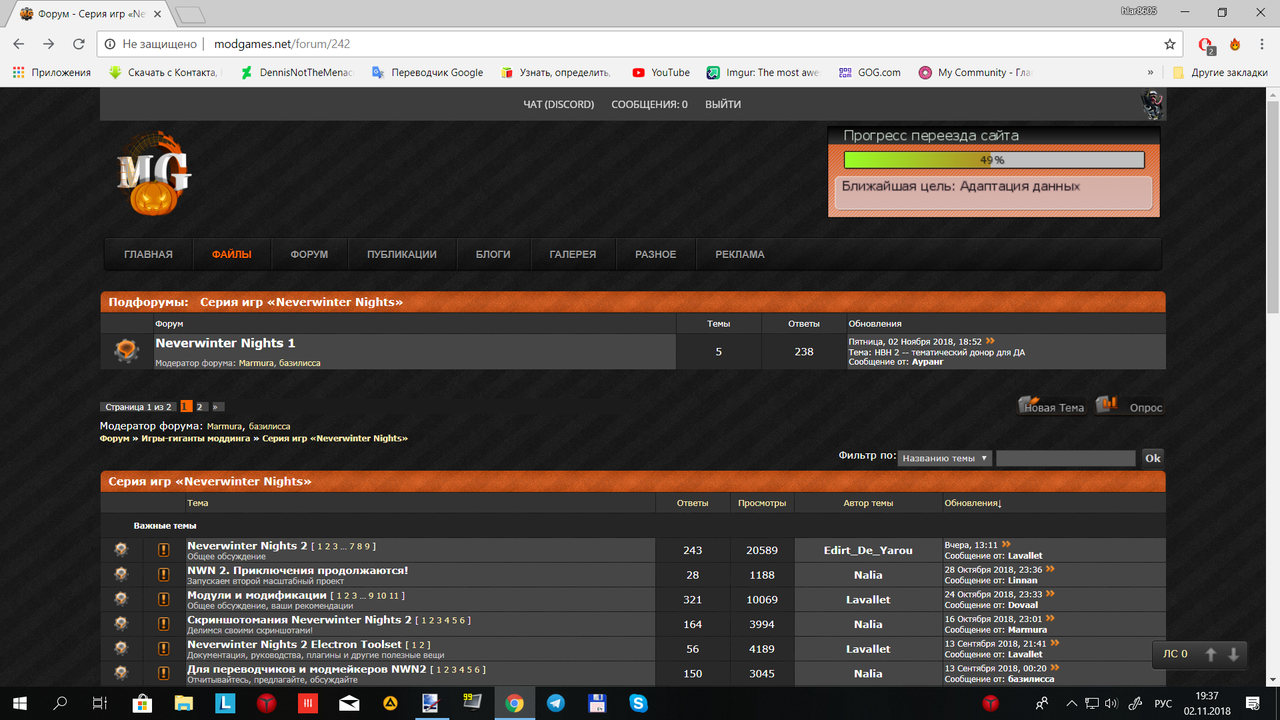Expand the hidden bookmarks chevron

coord(1150,72)
